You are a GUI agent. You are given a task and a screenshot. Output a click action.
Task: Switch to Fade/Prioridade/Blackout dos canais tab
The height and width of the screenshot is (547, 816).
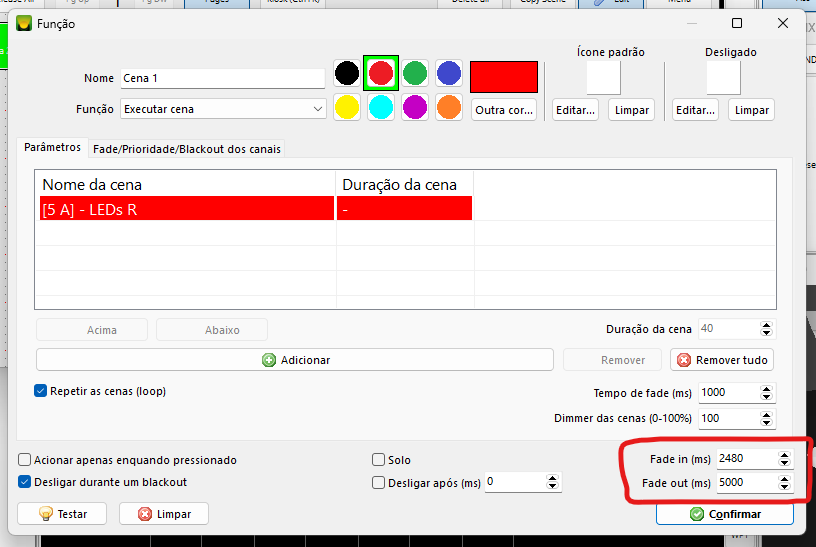[x=187, y=149]
